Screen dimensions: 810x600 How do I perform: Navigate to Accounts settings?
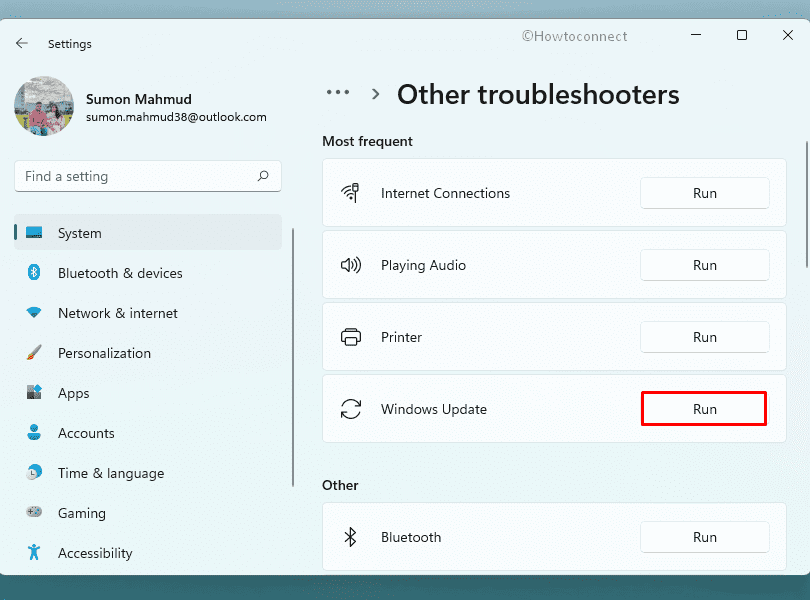pos(148,433)
